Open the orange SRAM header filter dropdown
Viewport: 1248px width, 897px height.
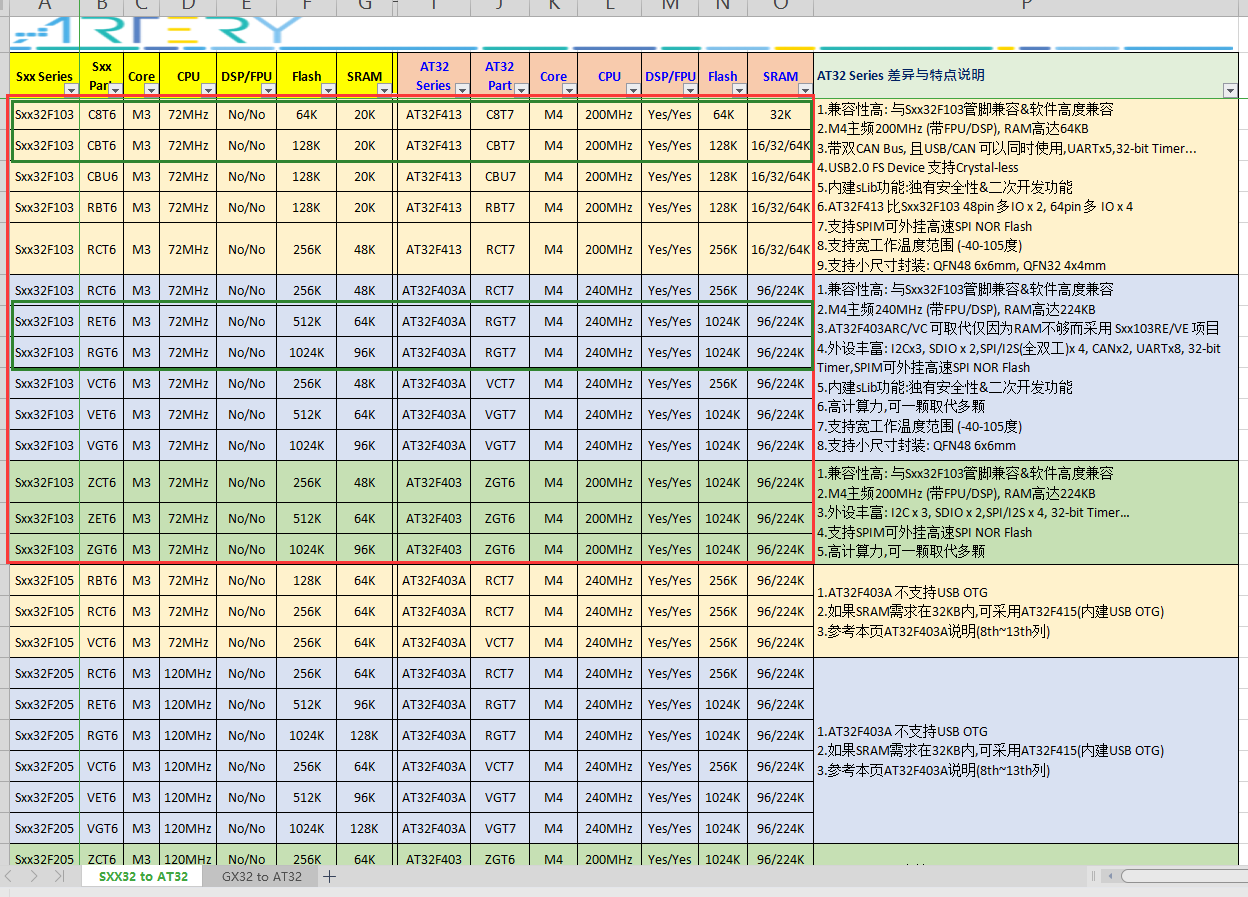coord(804,90)
